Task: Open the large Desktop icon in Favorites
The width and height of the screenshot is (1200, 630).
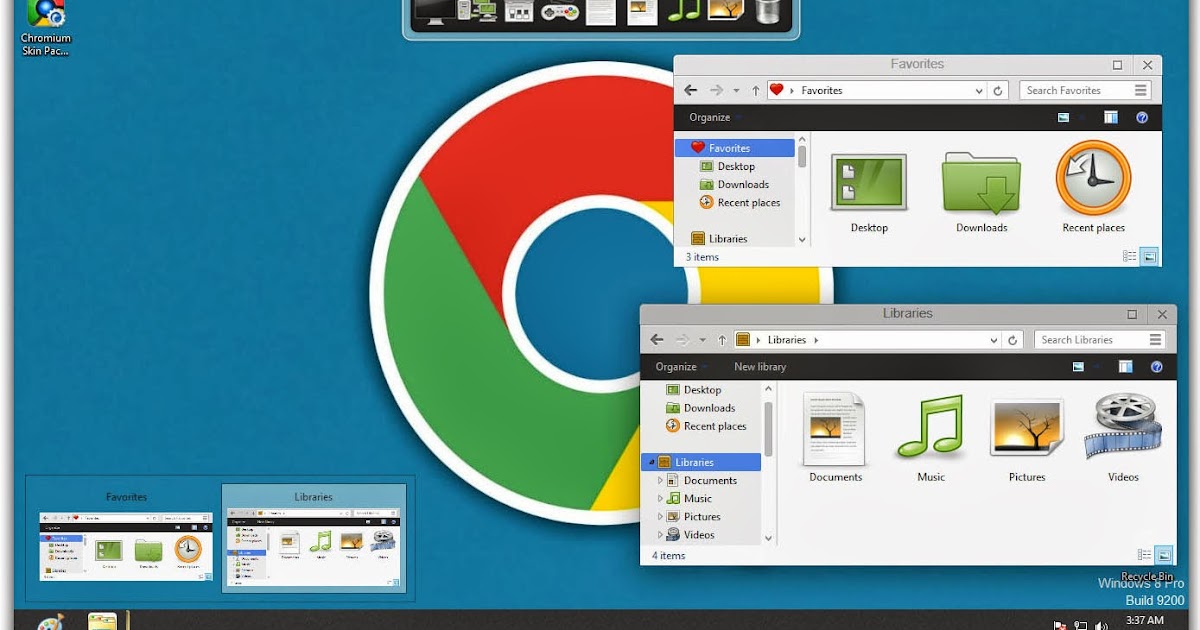Action: tap(868, 182)
